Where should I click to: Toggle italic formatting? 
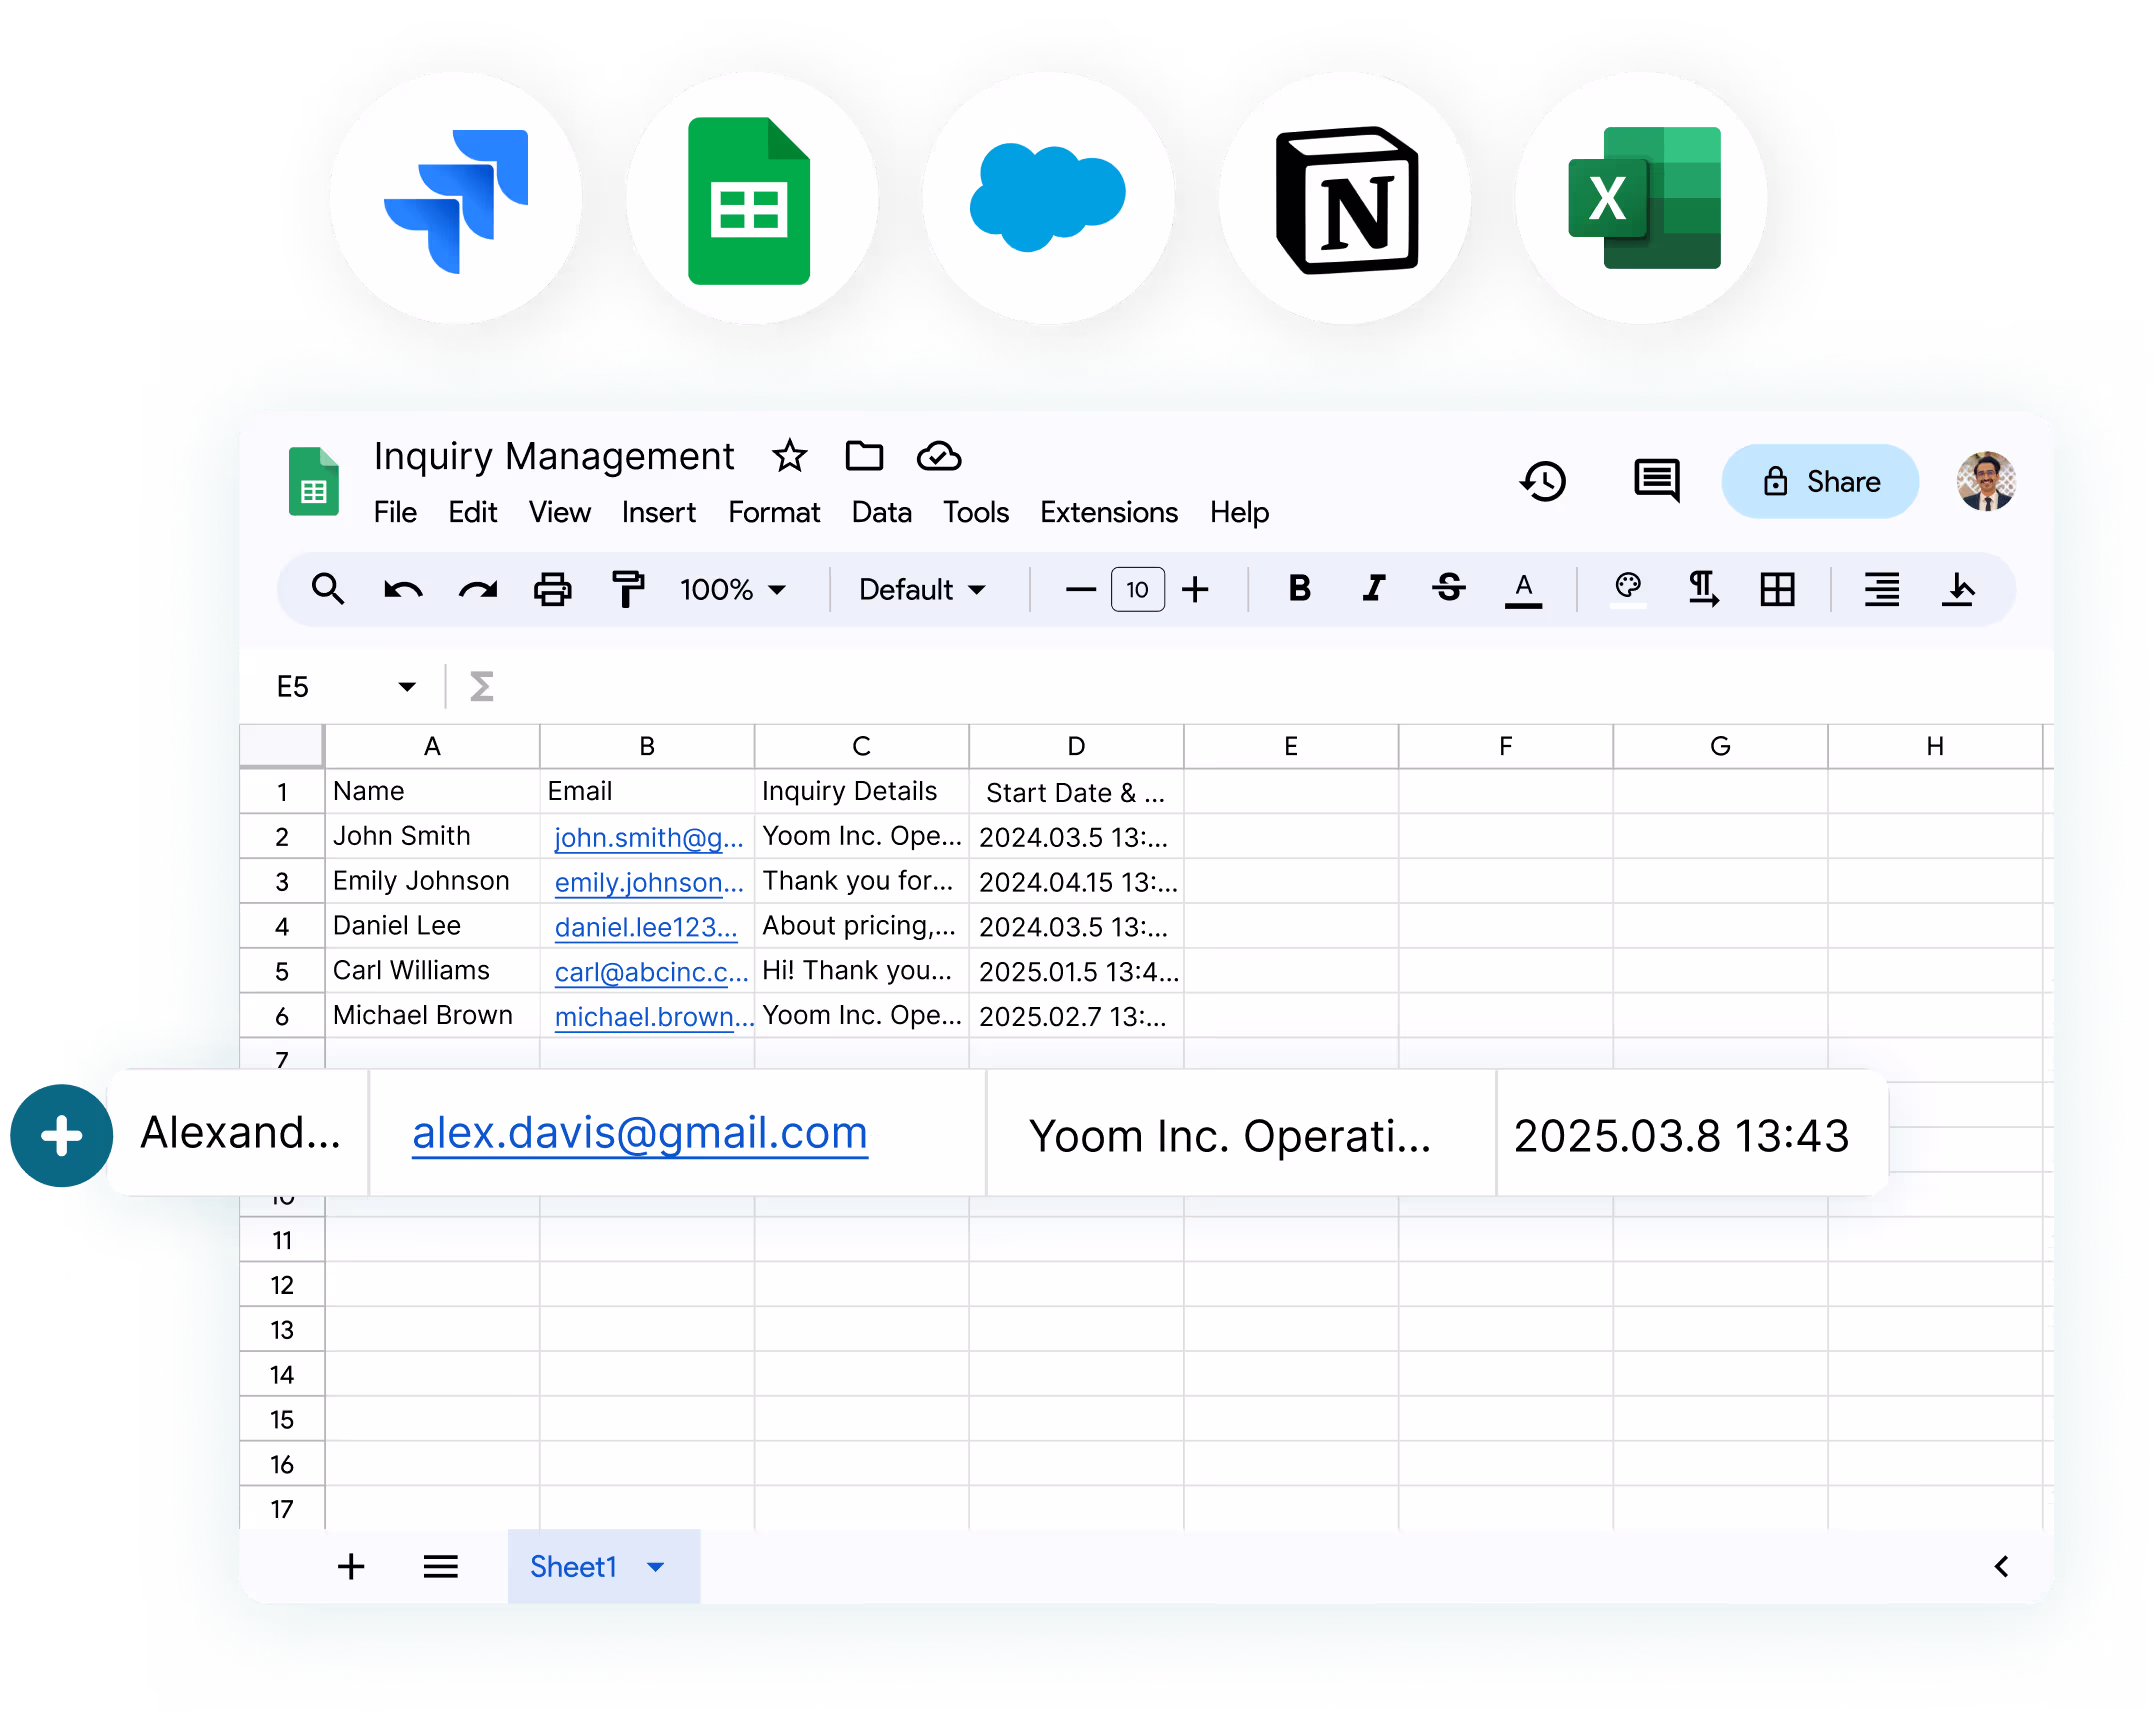point(1374,588)
